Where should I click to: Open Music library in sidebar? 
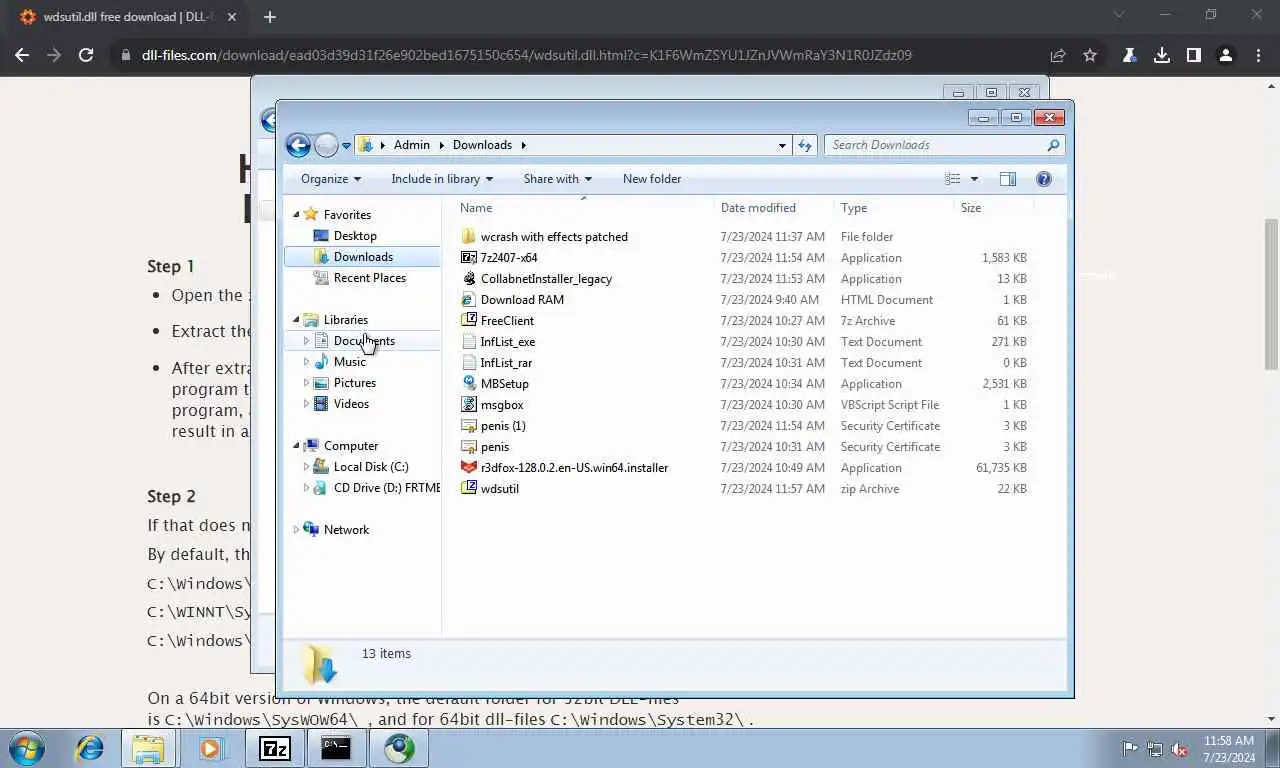(349, 362)
